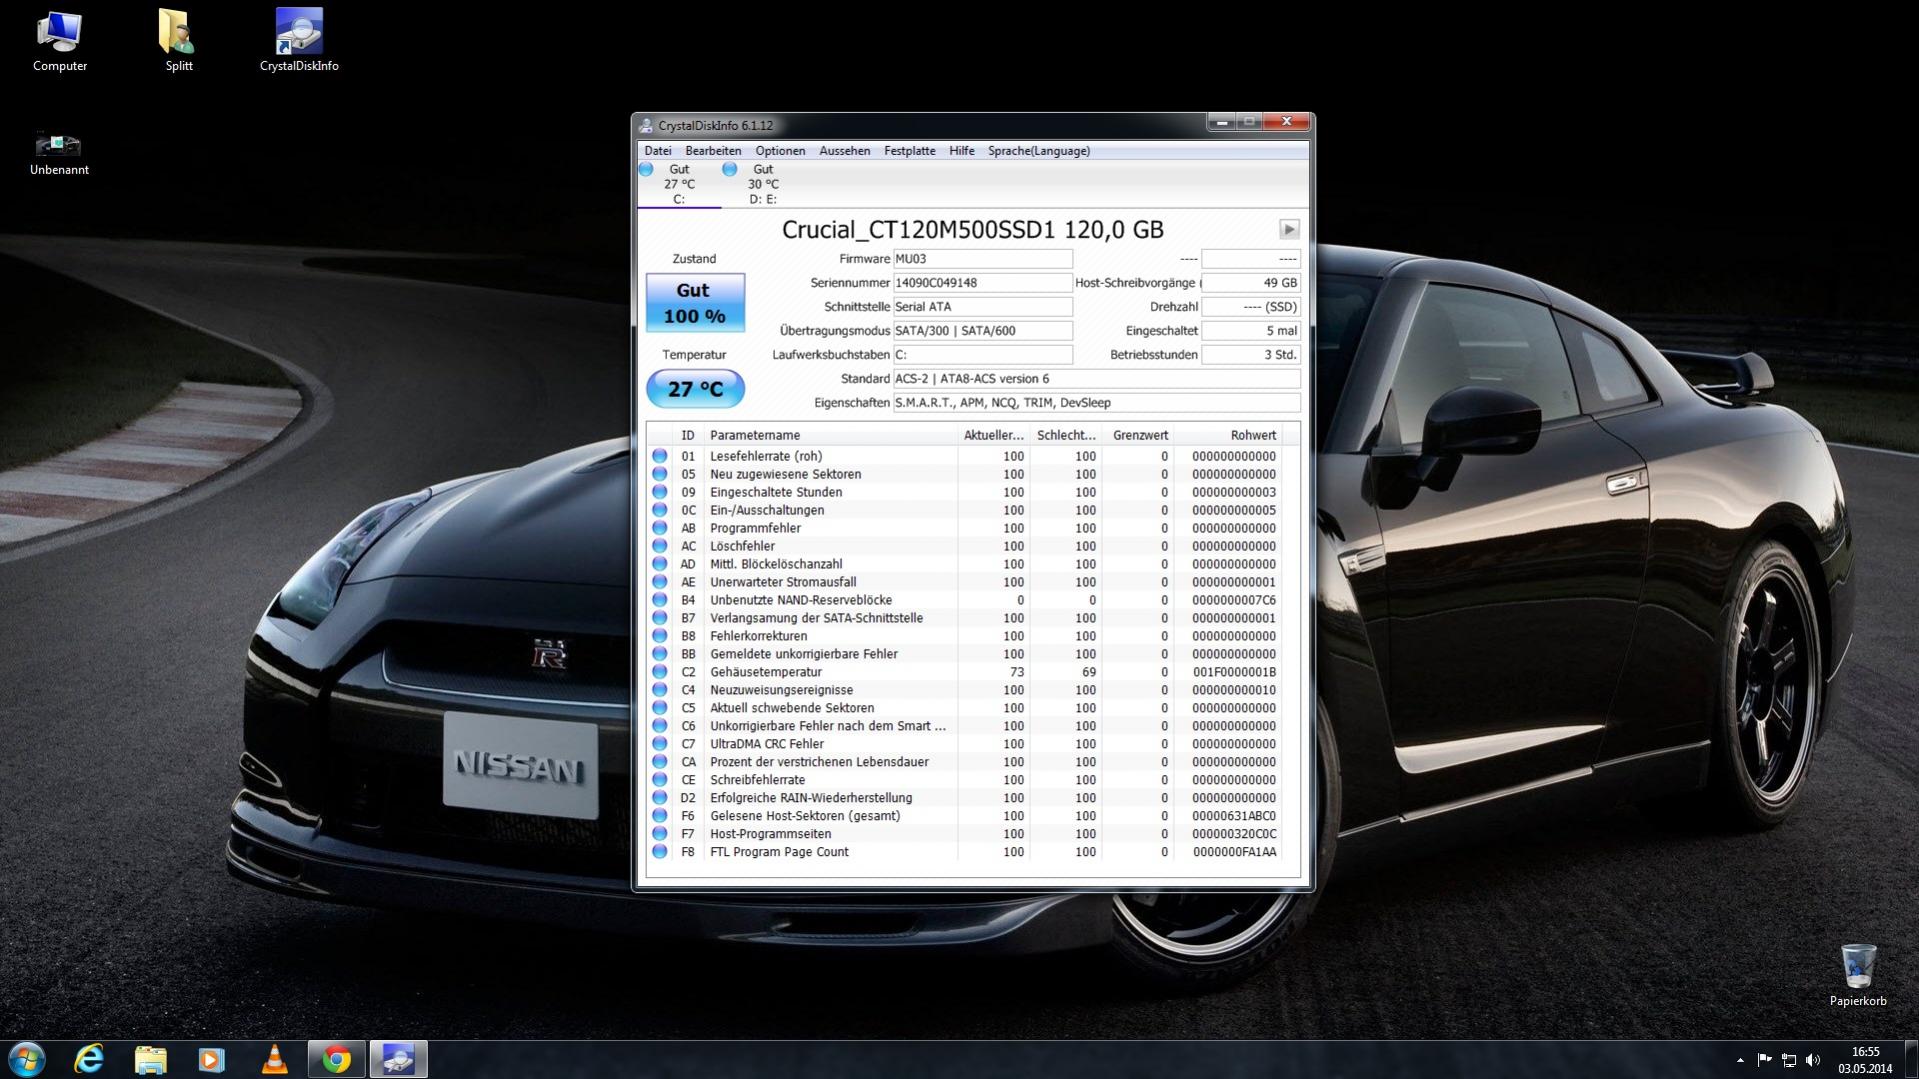Click the Grenzwert column header
Viewport: 1919px width, 1079px height.
pos(1138,435)
